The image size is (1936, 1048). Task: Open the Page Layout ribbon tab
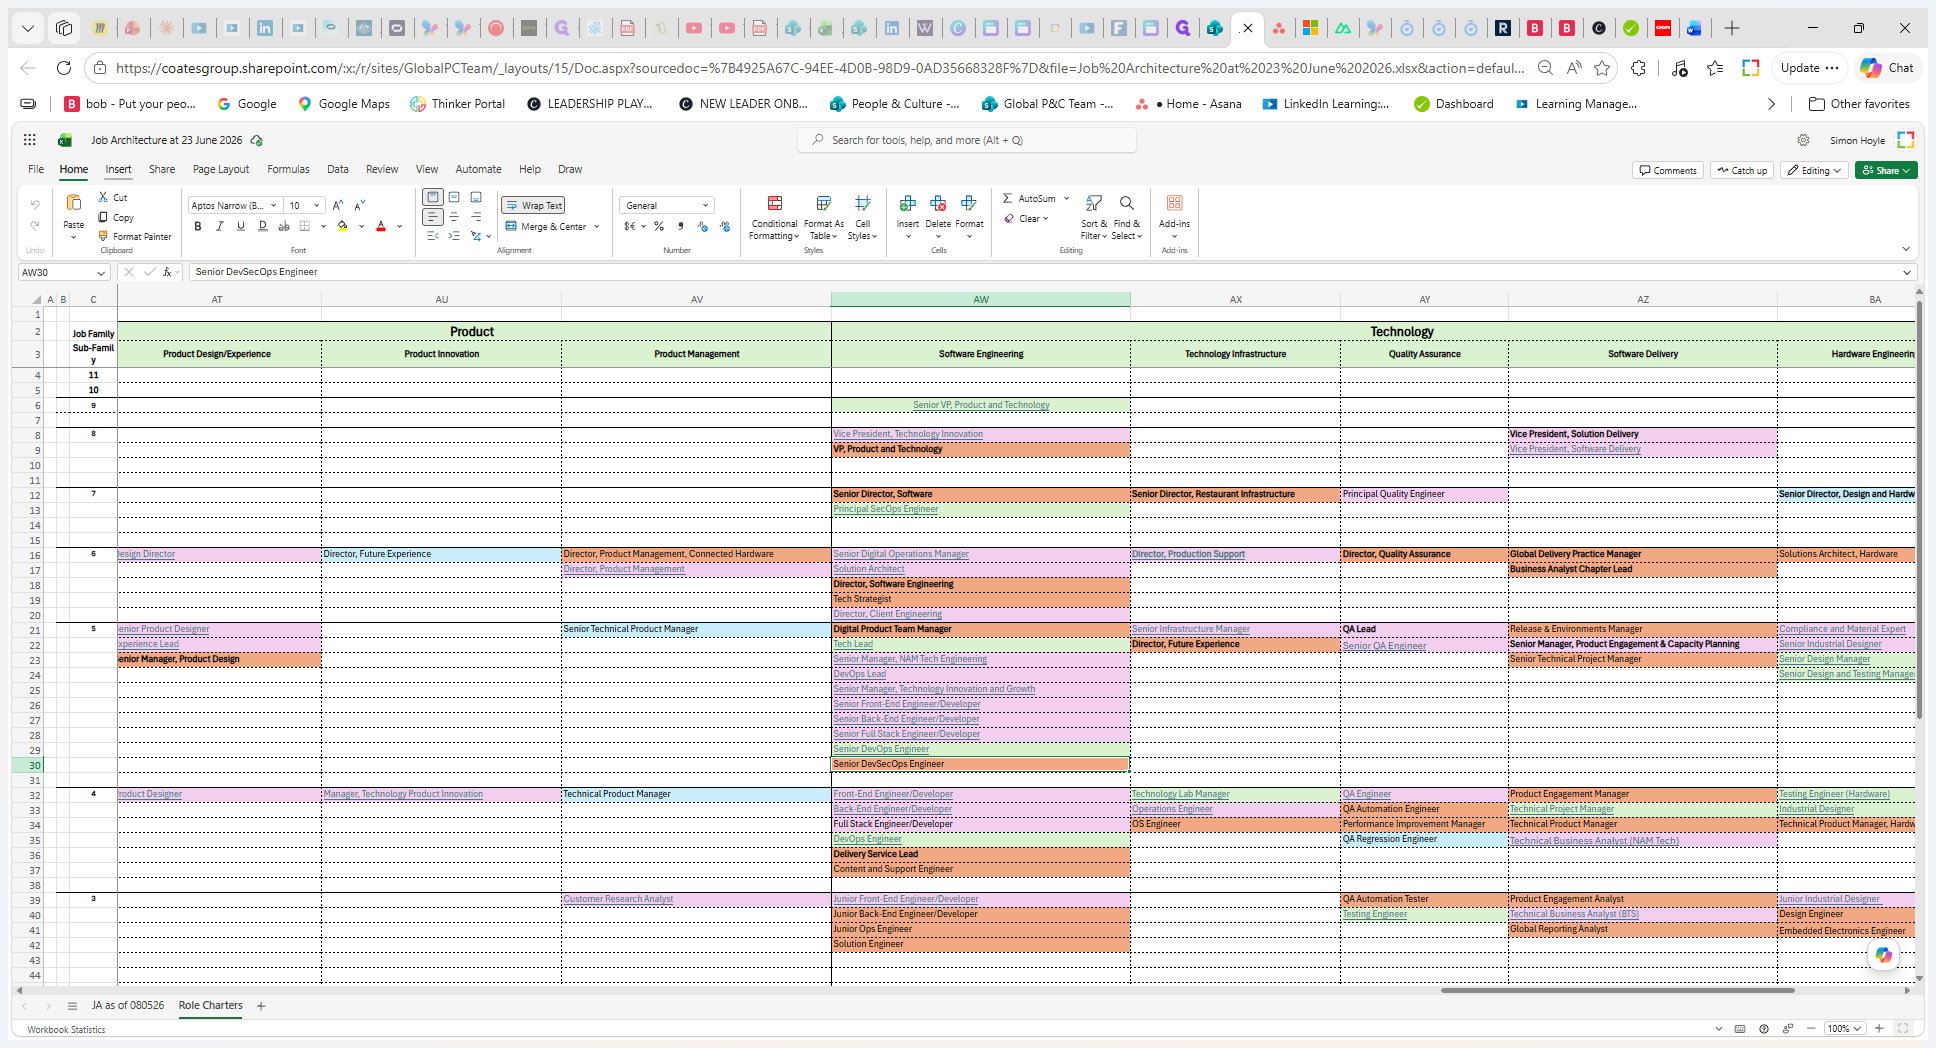221,169
